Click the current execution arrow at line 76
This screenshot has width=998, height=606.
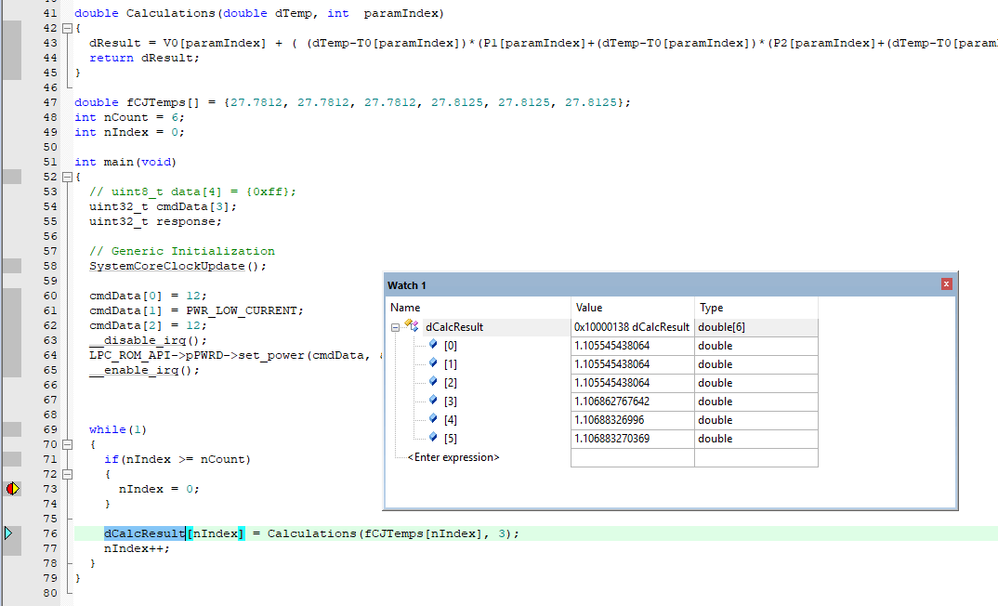click(8, 533)
